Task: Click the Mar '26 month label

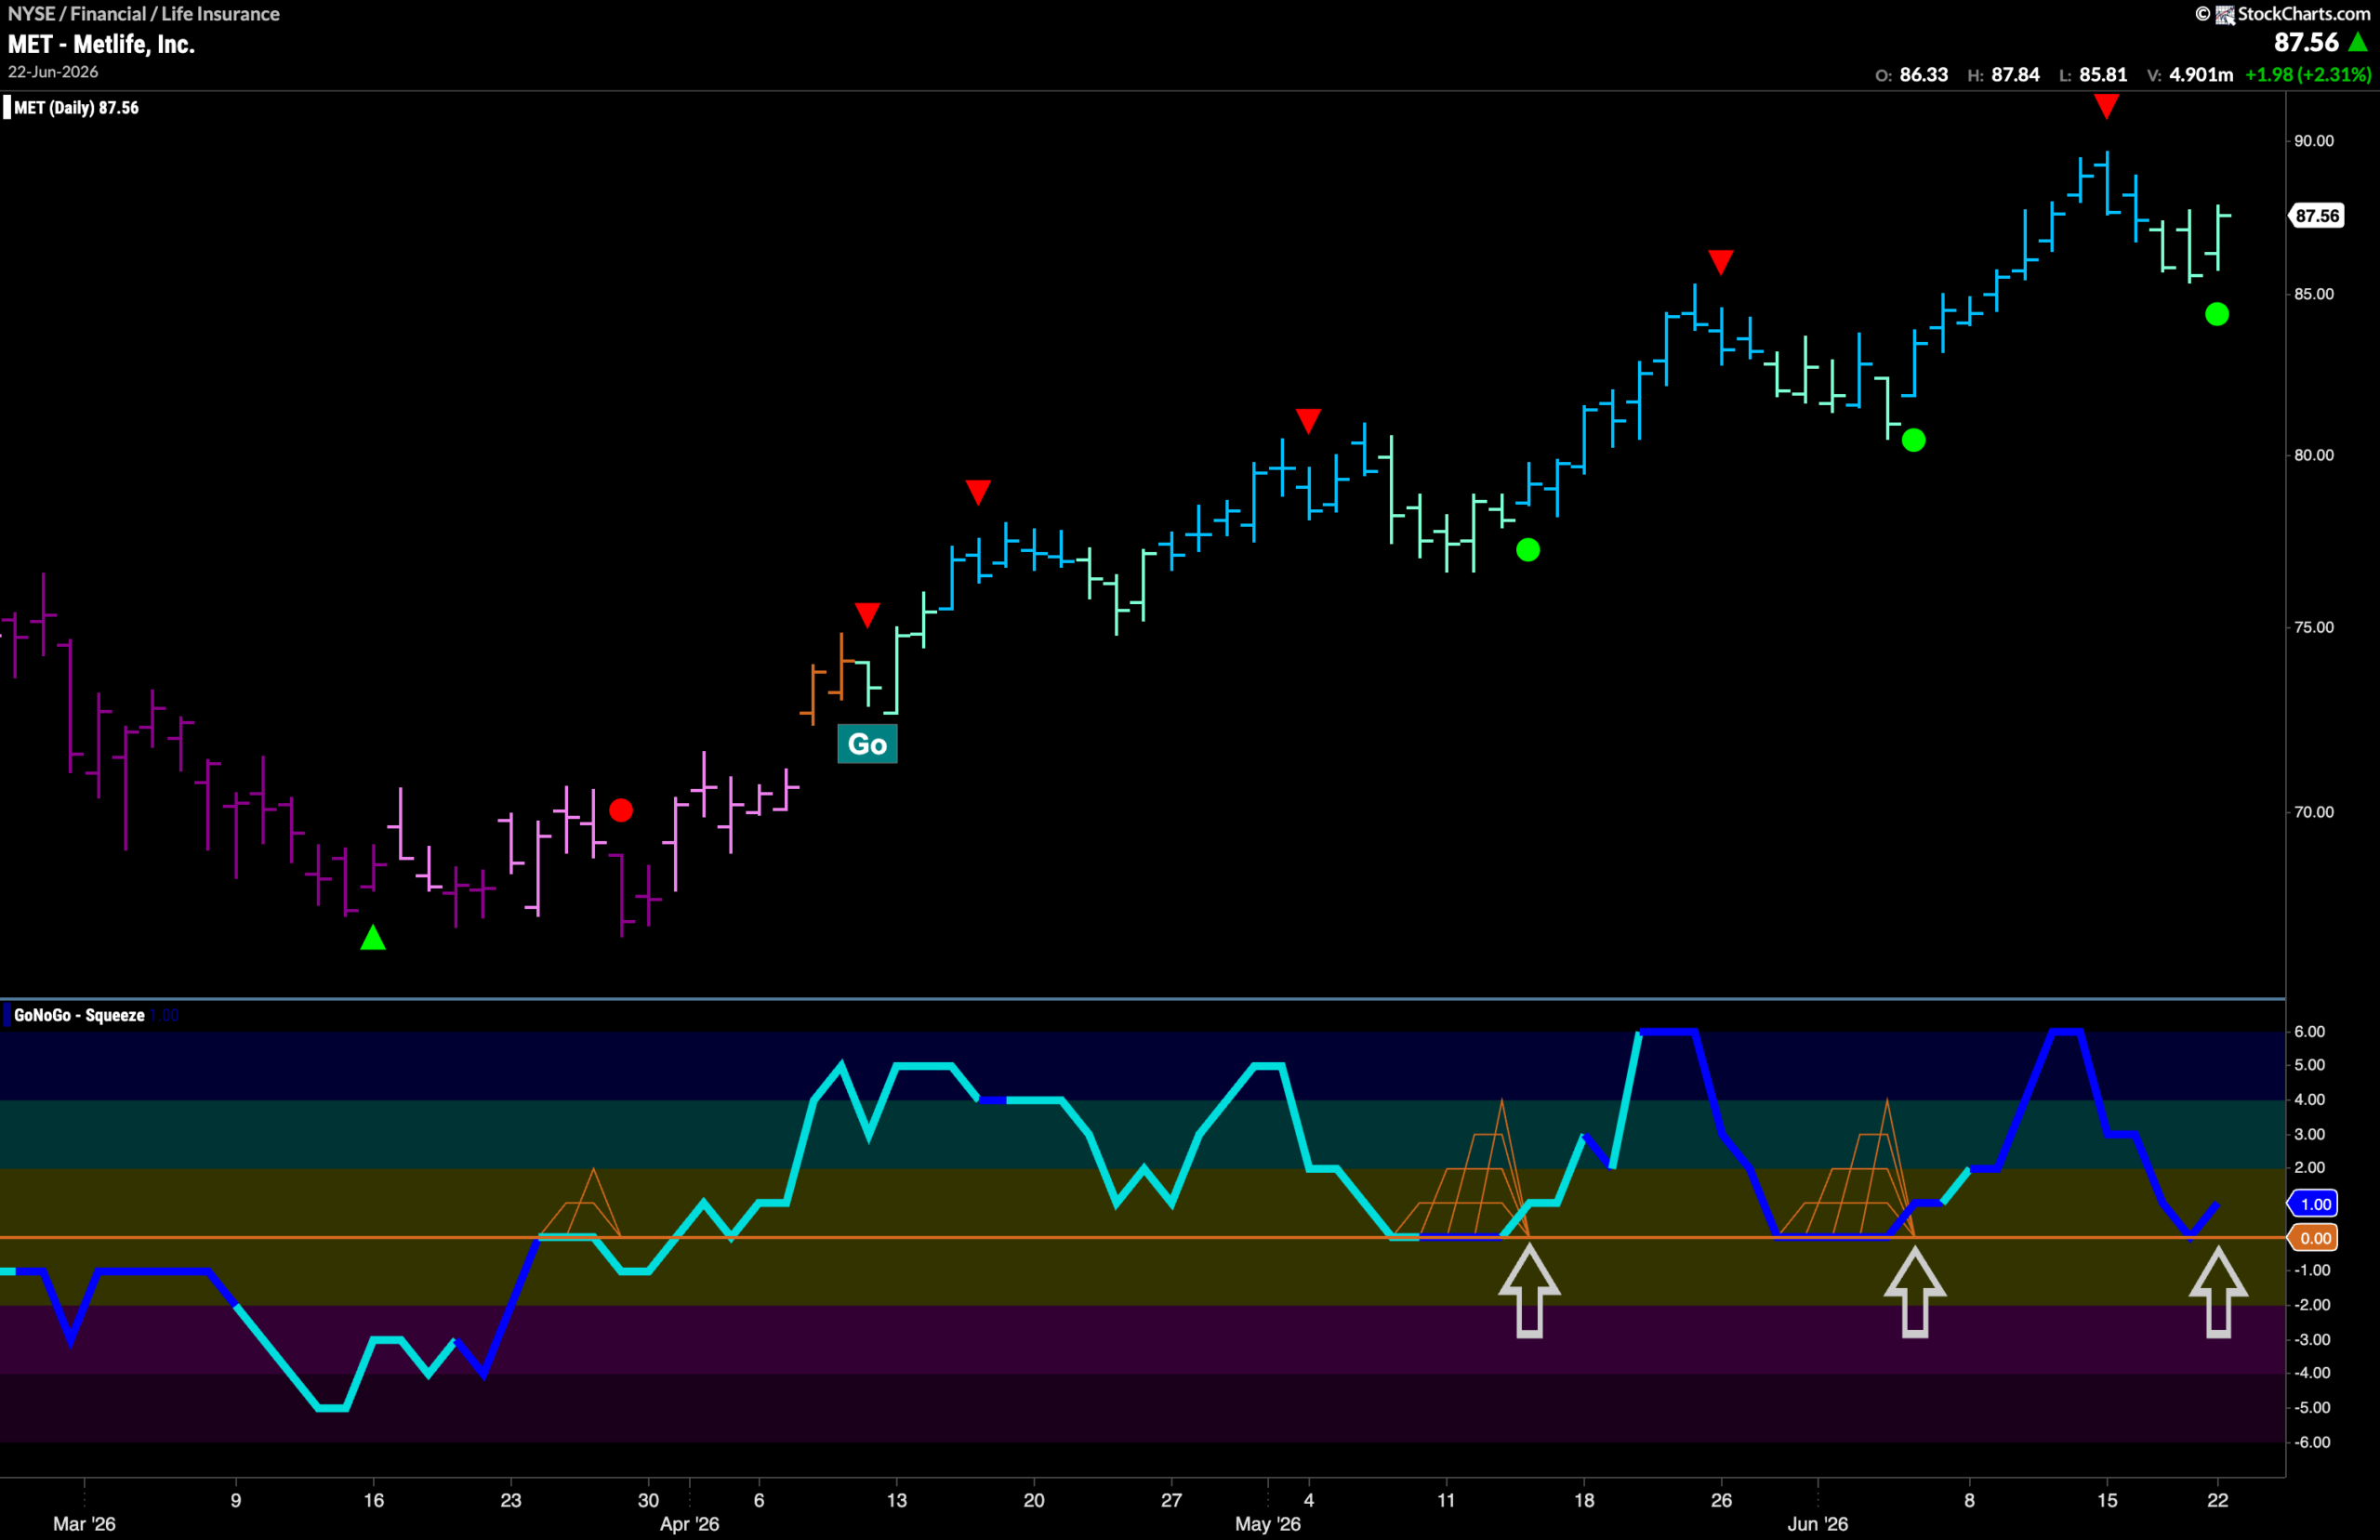Action: pos(84,1524)
